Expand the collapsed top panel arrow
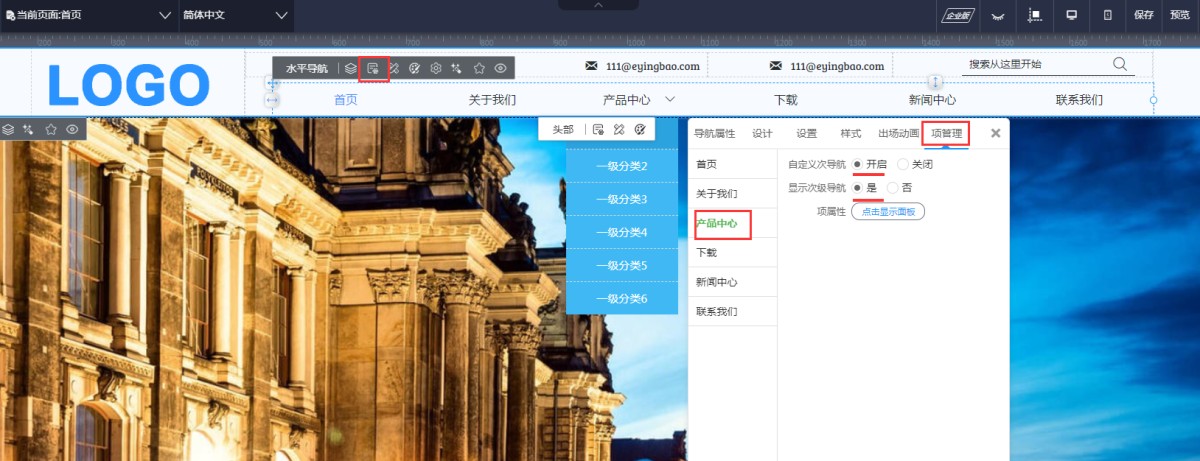 [x=599, y=5]
